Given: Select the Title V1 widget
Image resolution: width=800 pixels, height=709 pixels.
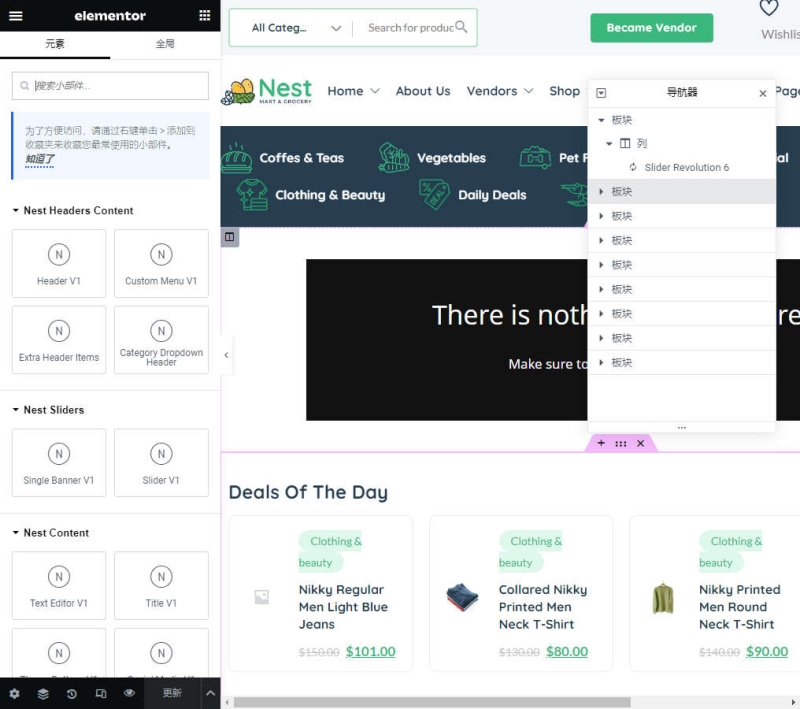Looking at the screenshot, I should [x=161, y=586].
